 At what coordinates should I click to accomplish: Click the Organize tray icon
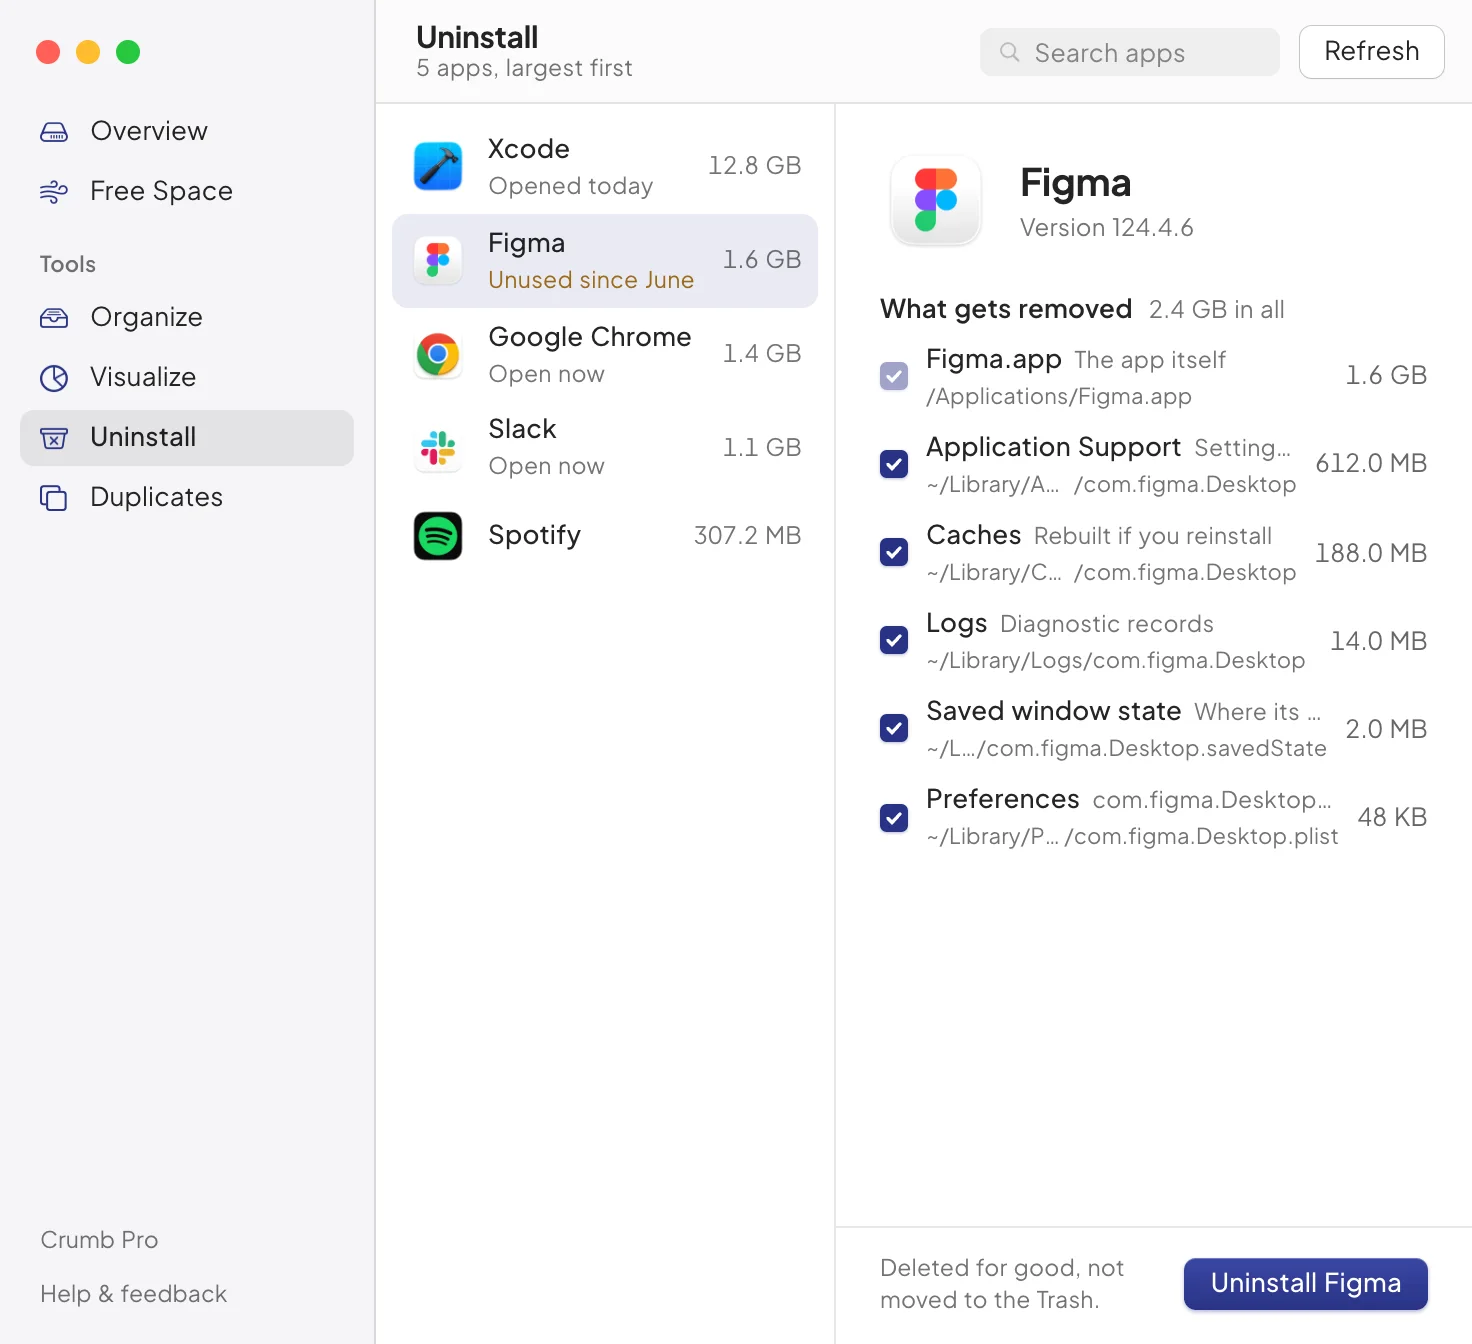(x=54, y=318)
